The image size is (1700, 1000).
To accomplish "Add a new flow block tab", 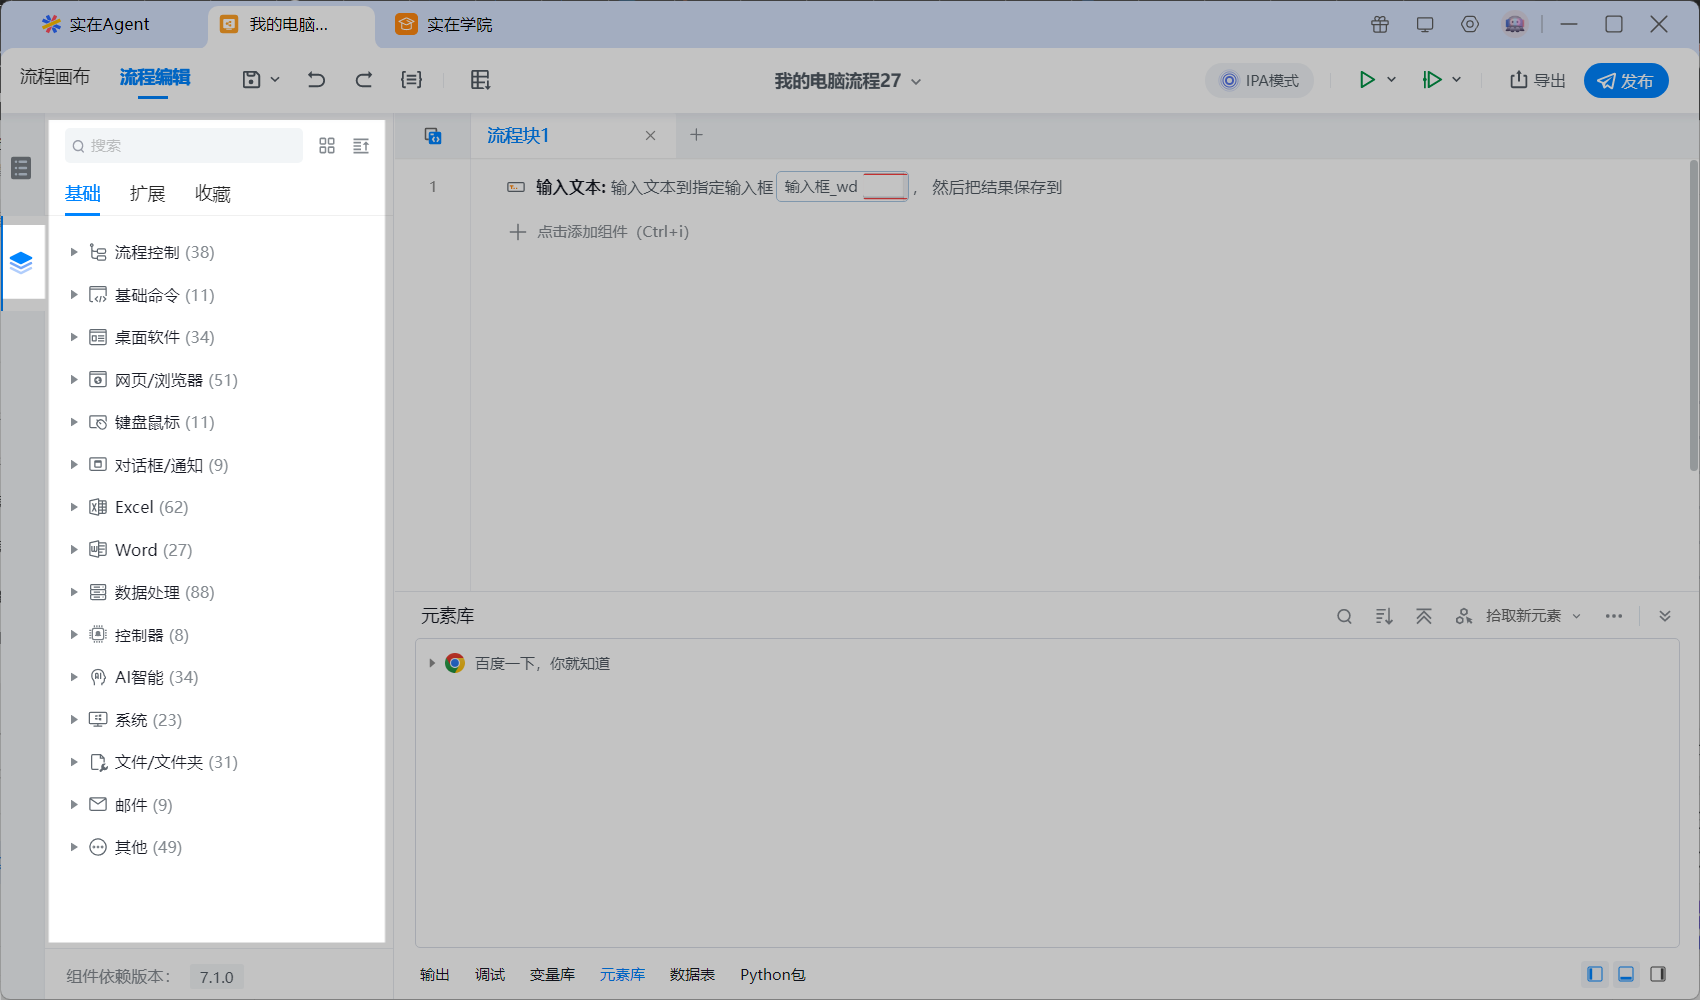I will pos(697,135).
